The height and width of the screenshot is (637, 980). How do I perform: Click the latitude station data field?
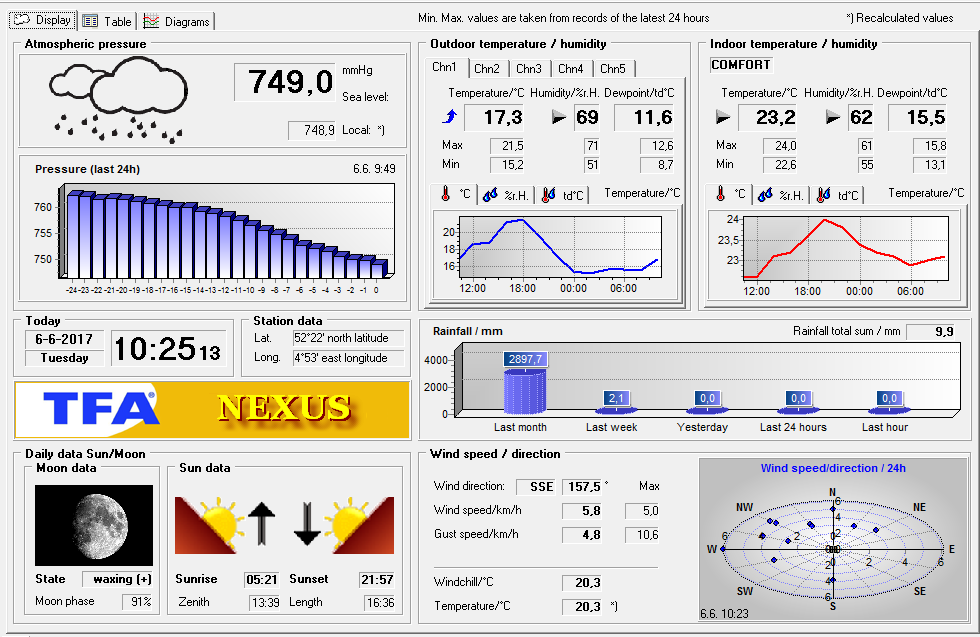click(x=348, y=338)
